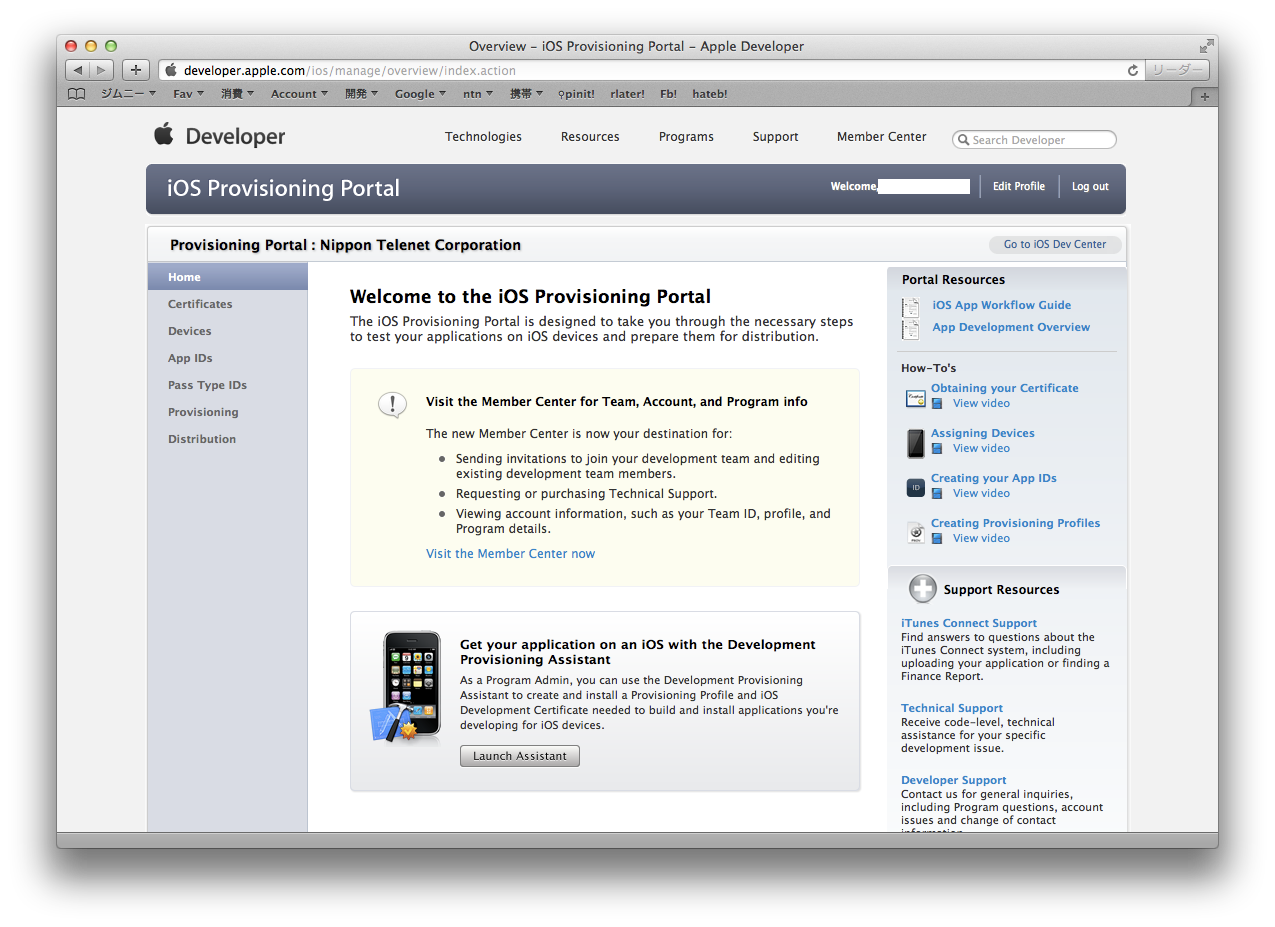Open the App Development Overview link
1275x927 pixels.
pyautogui.click(x=1011, y=328)
